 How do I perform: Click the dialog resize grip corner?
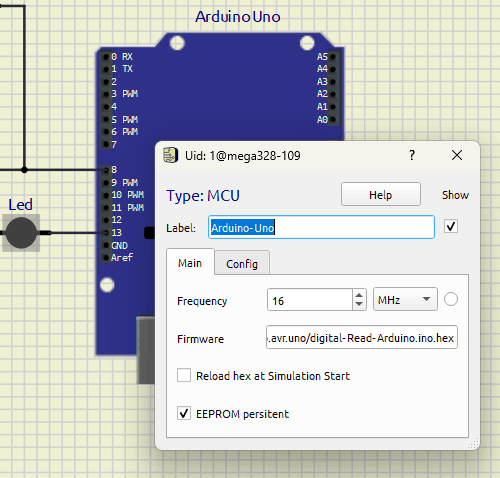tap(474, 443)
